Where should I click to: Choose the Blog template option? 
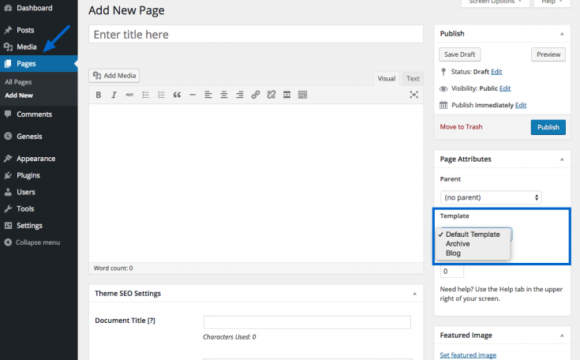[x=453, y=253]
